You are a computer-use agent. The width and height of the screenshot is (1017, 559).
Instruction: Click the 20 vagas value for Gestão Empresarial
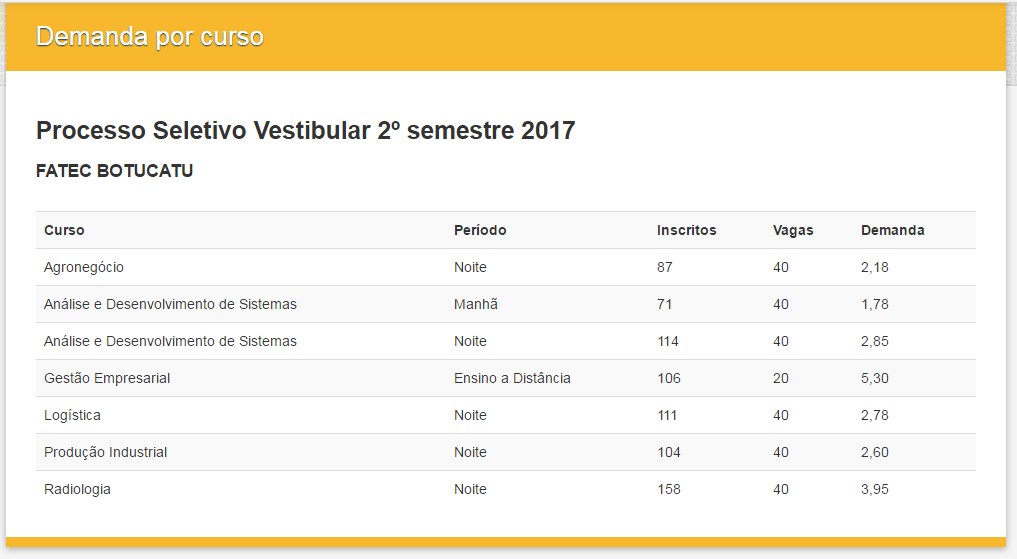(781, 379)
